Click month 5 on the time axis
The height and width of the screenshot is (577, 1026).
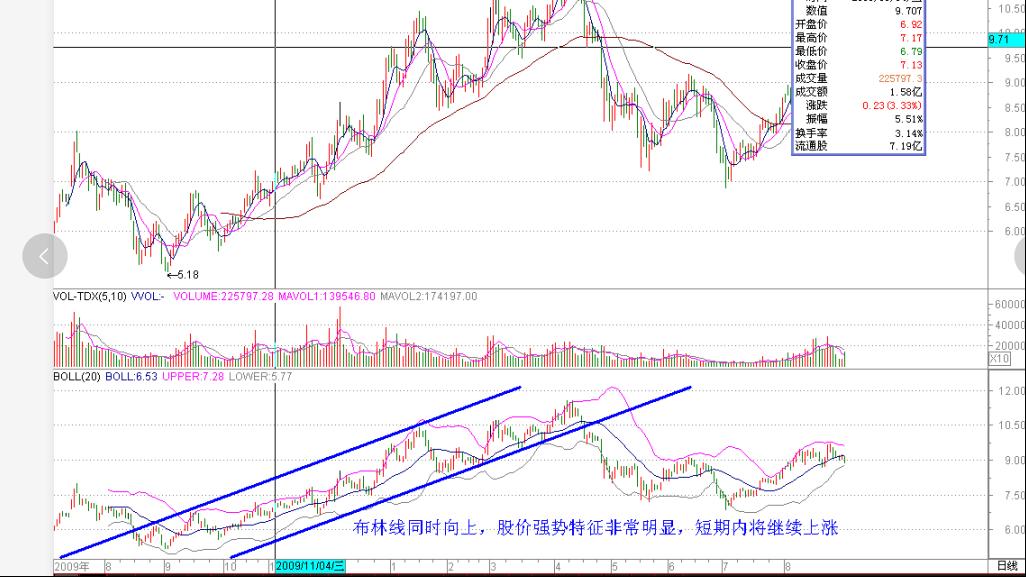pyautogui.click(x=614, y=567)
